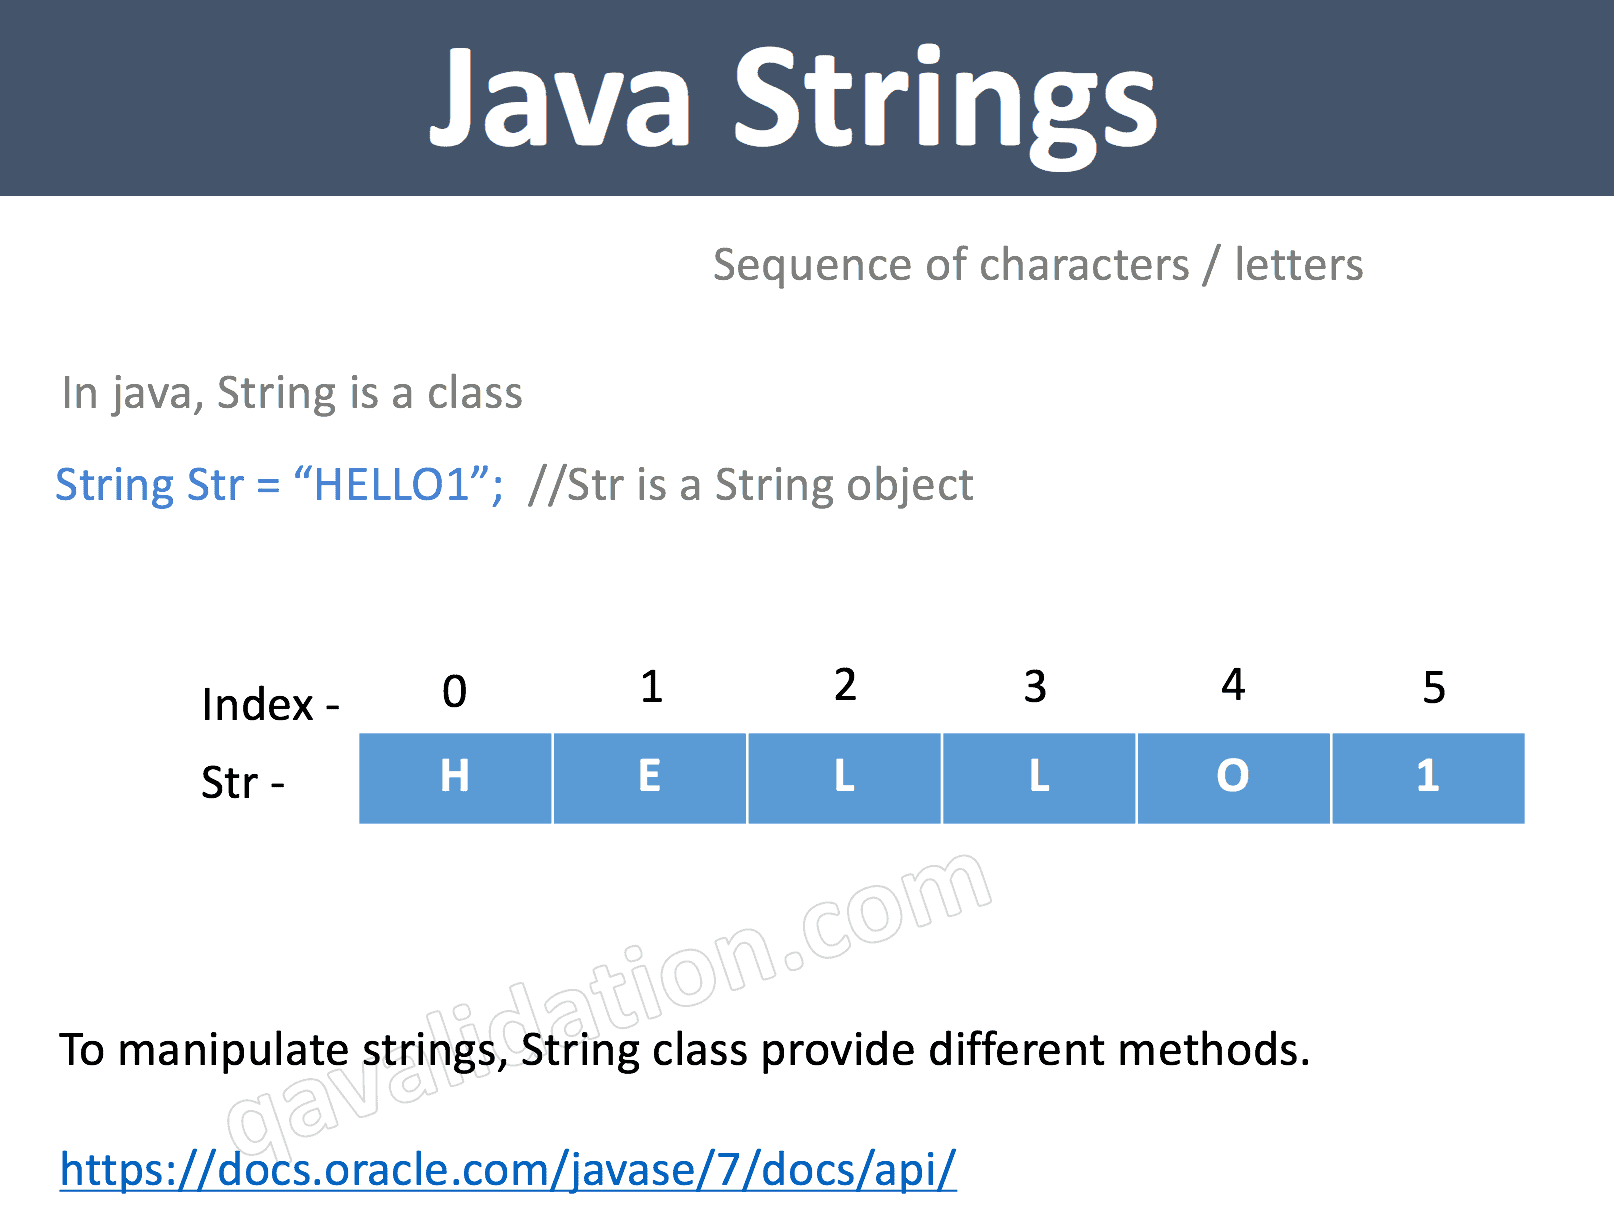
Task: Click index number 5 above the array
Action: (x=1434, y=688)
